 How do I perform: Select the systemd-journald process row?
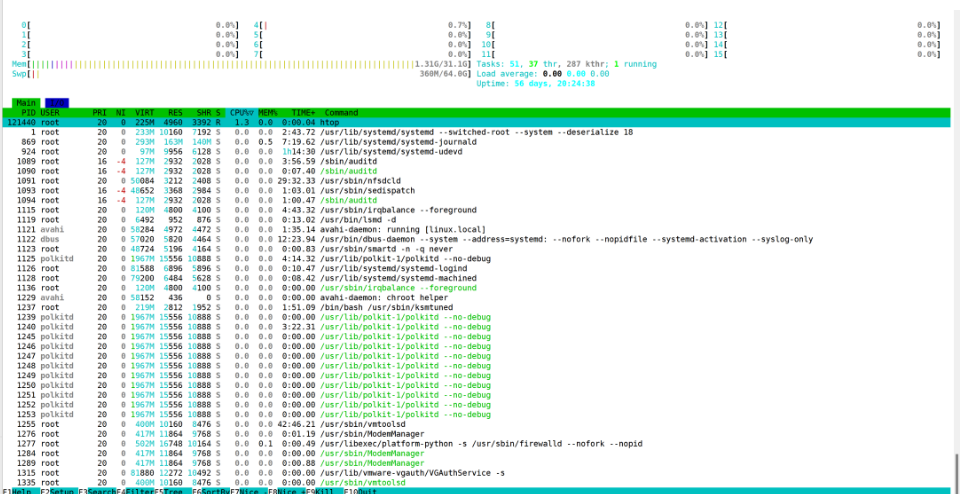[x=476, y=142]
